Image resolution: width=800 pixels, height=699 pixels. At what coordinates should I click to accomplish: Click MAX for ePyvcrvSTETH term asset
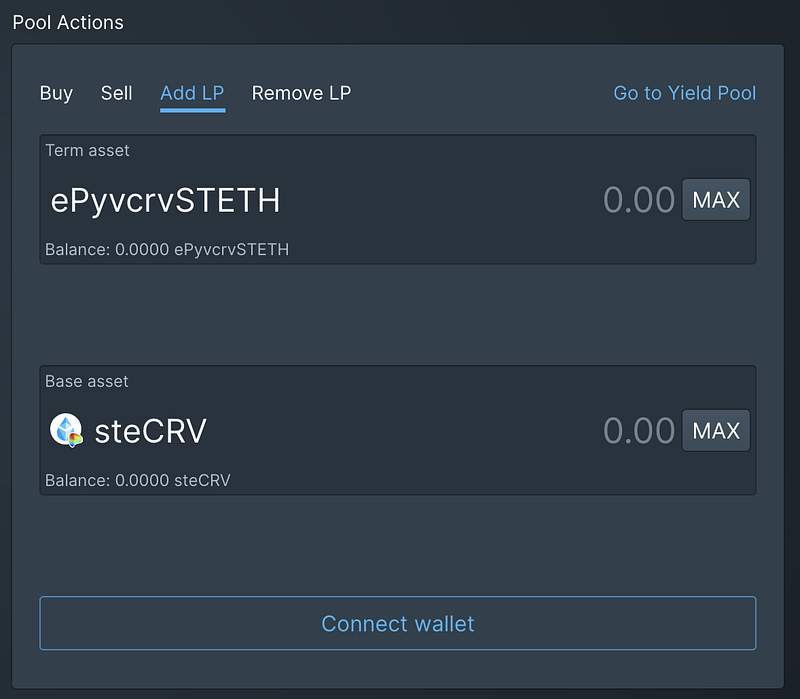716,199
